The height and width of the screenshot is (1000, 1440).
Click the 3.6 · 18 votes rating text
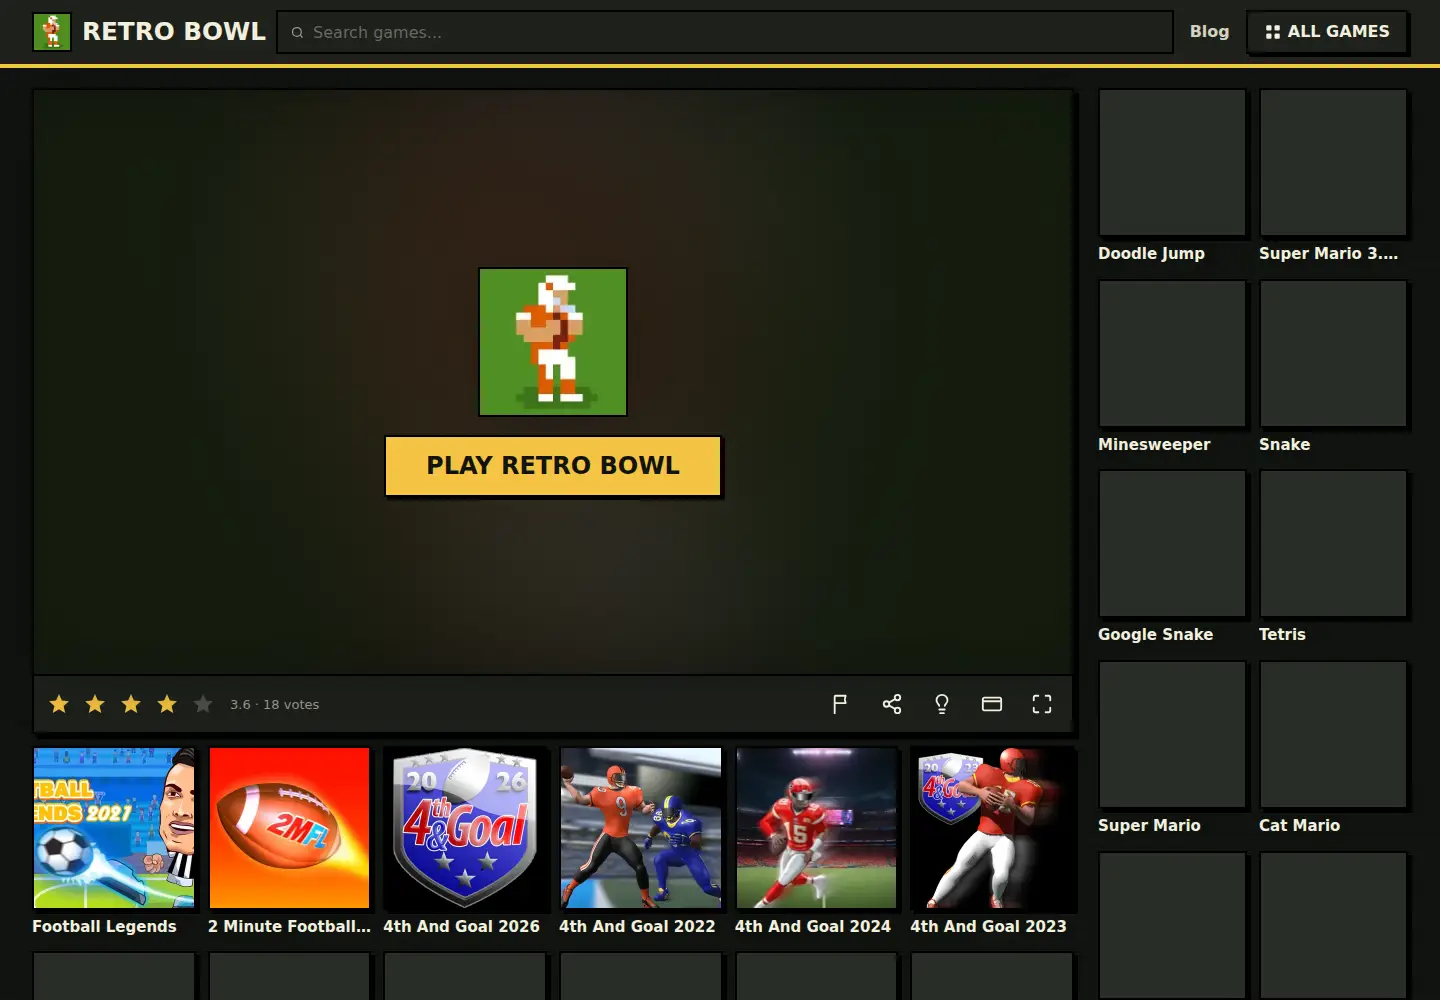coord(275,705)
